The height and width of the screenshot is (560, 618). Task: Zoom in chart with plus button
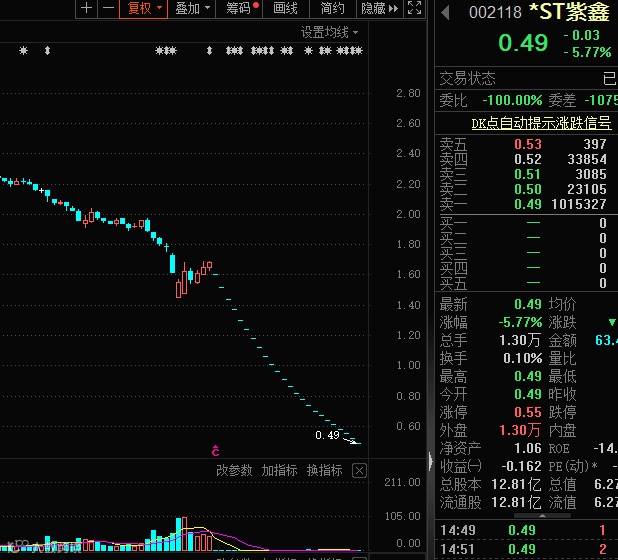pos(86,8)
